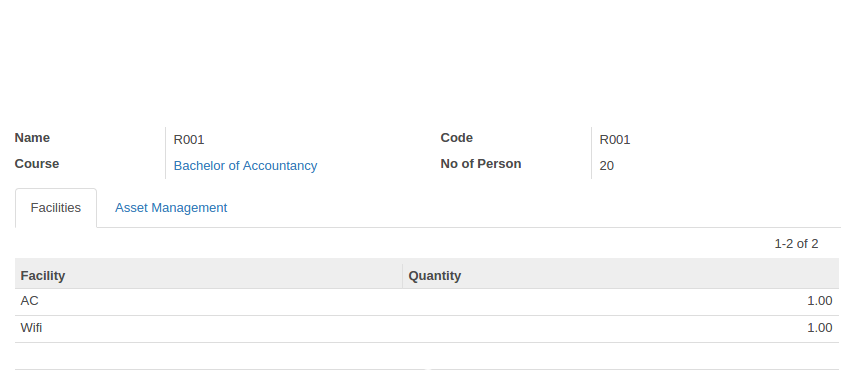The width and height of the screenshot is (851, 388).
Task: Sort the list by Facility column header
Action: 209,276
